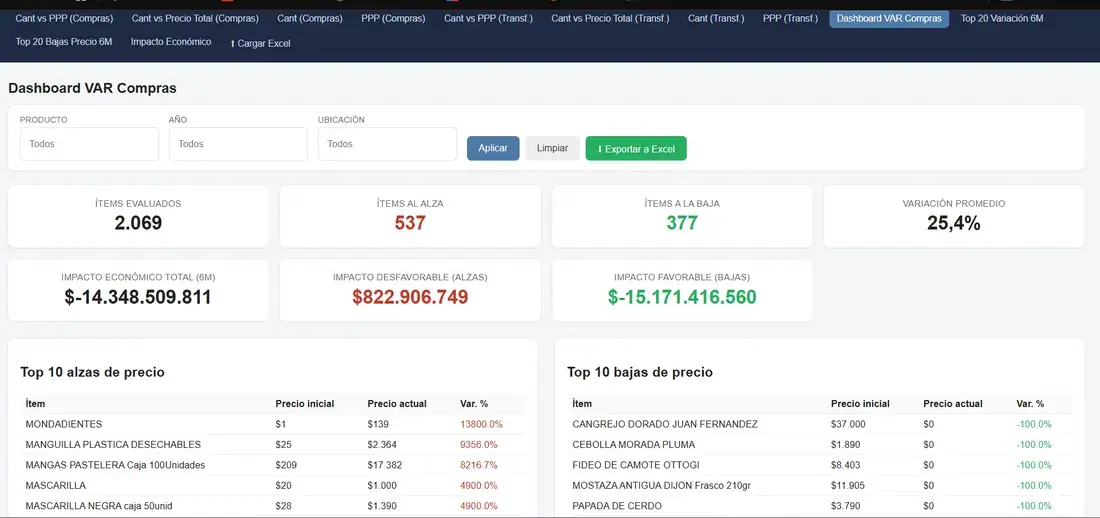Open Cant vs Precio Total (Transf.) tab
This screenshot has width=1100, height=518.
610,18
